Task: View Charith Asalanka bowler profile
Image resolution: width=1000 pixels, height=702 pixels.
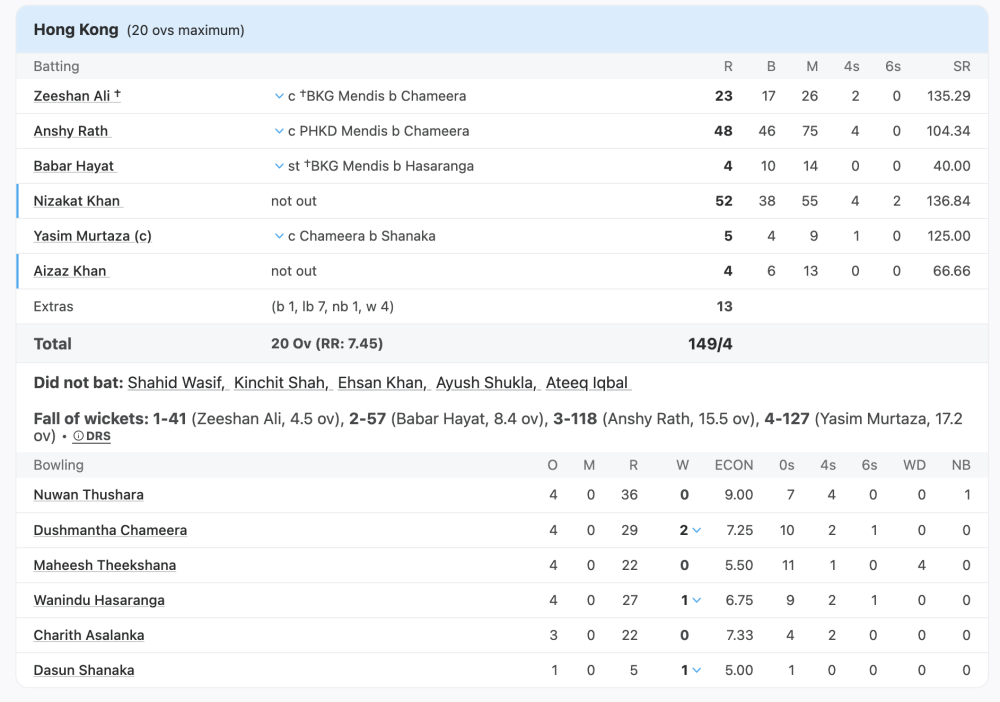Action: click(x=88, y=635)
